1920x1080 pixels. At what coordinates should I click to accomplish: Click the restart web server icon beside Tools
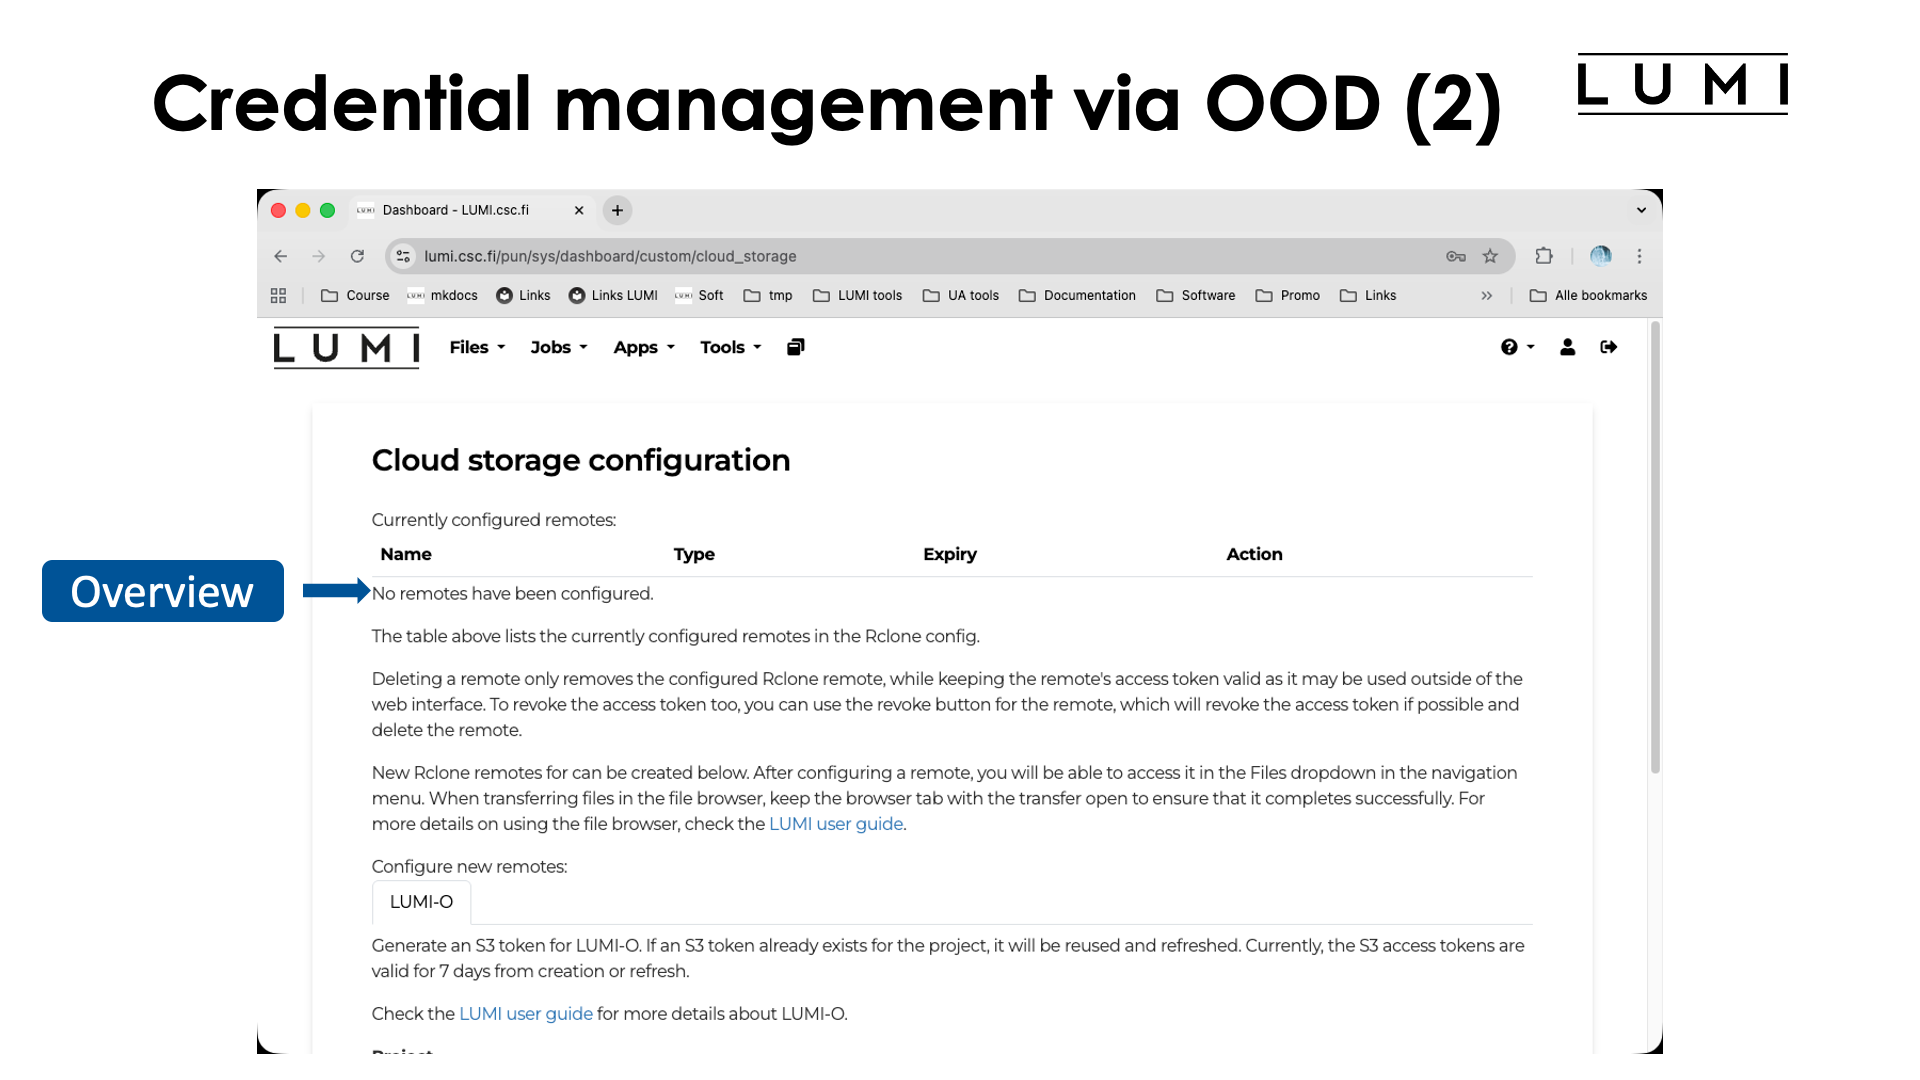coord(795,346)
